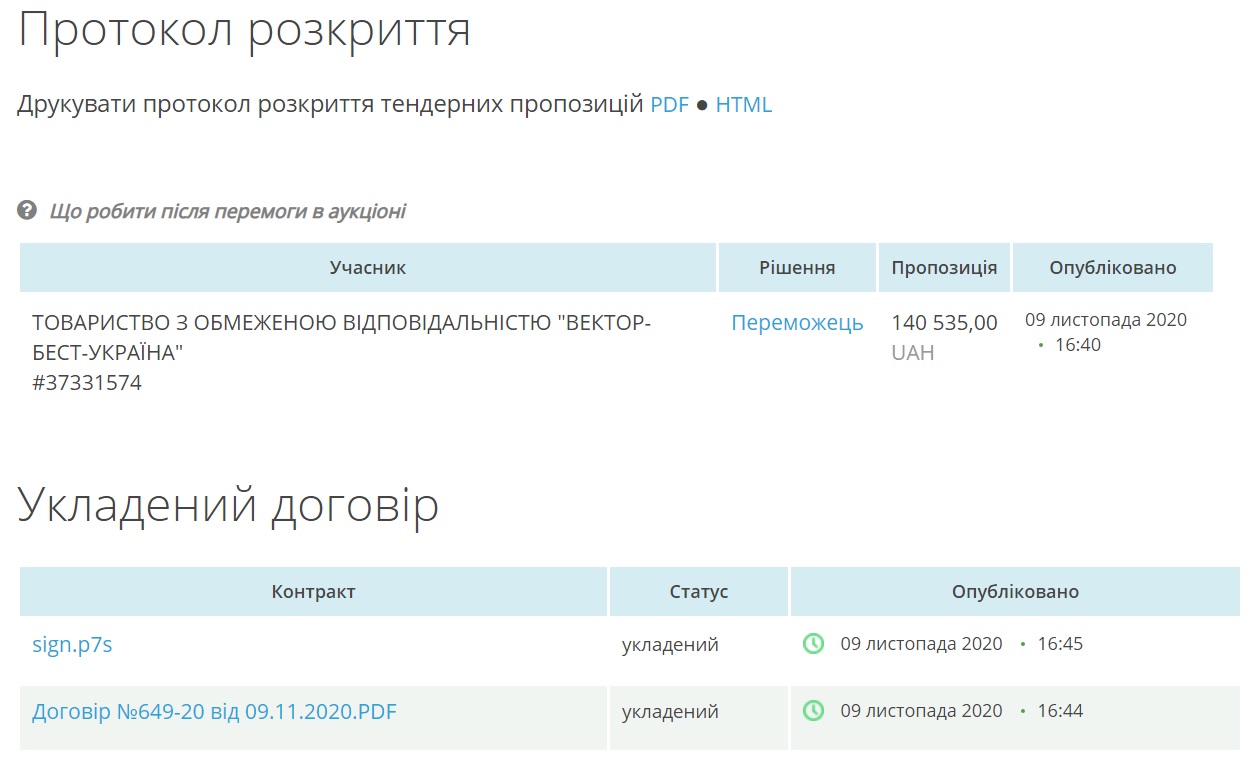This screenshot has height=779, width=1253.
Task: Click the Опубліковано header in the contract table
Action: pyautogui.click(x=1015, y=592)
